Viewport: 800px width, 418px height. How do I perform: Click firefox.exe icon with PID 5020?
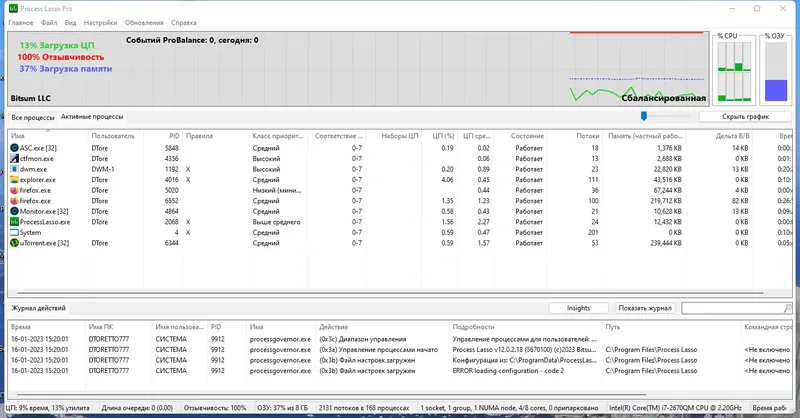pyautogui.click(x=14, y=190)
